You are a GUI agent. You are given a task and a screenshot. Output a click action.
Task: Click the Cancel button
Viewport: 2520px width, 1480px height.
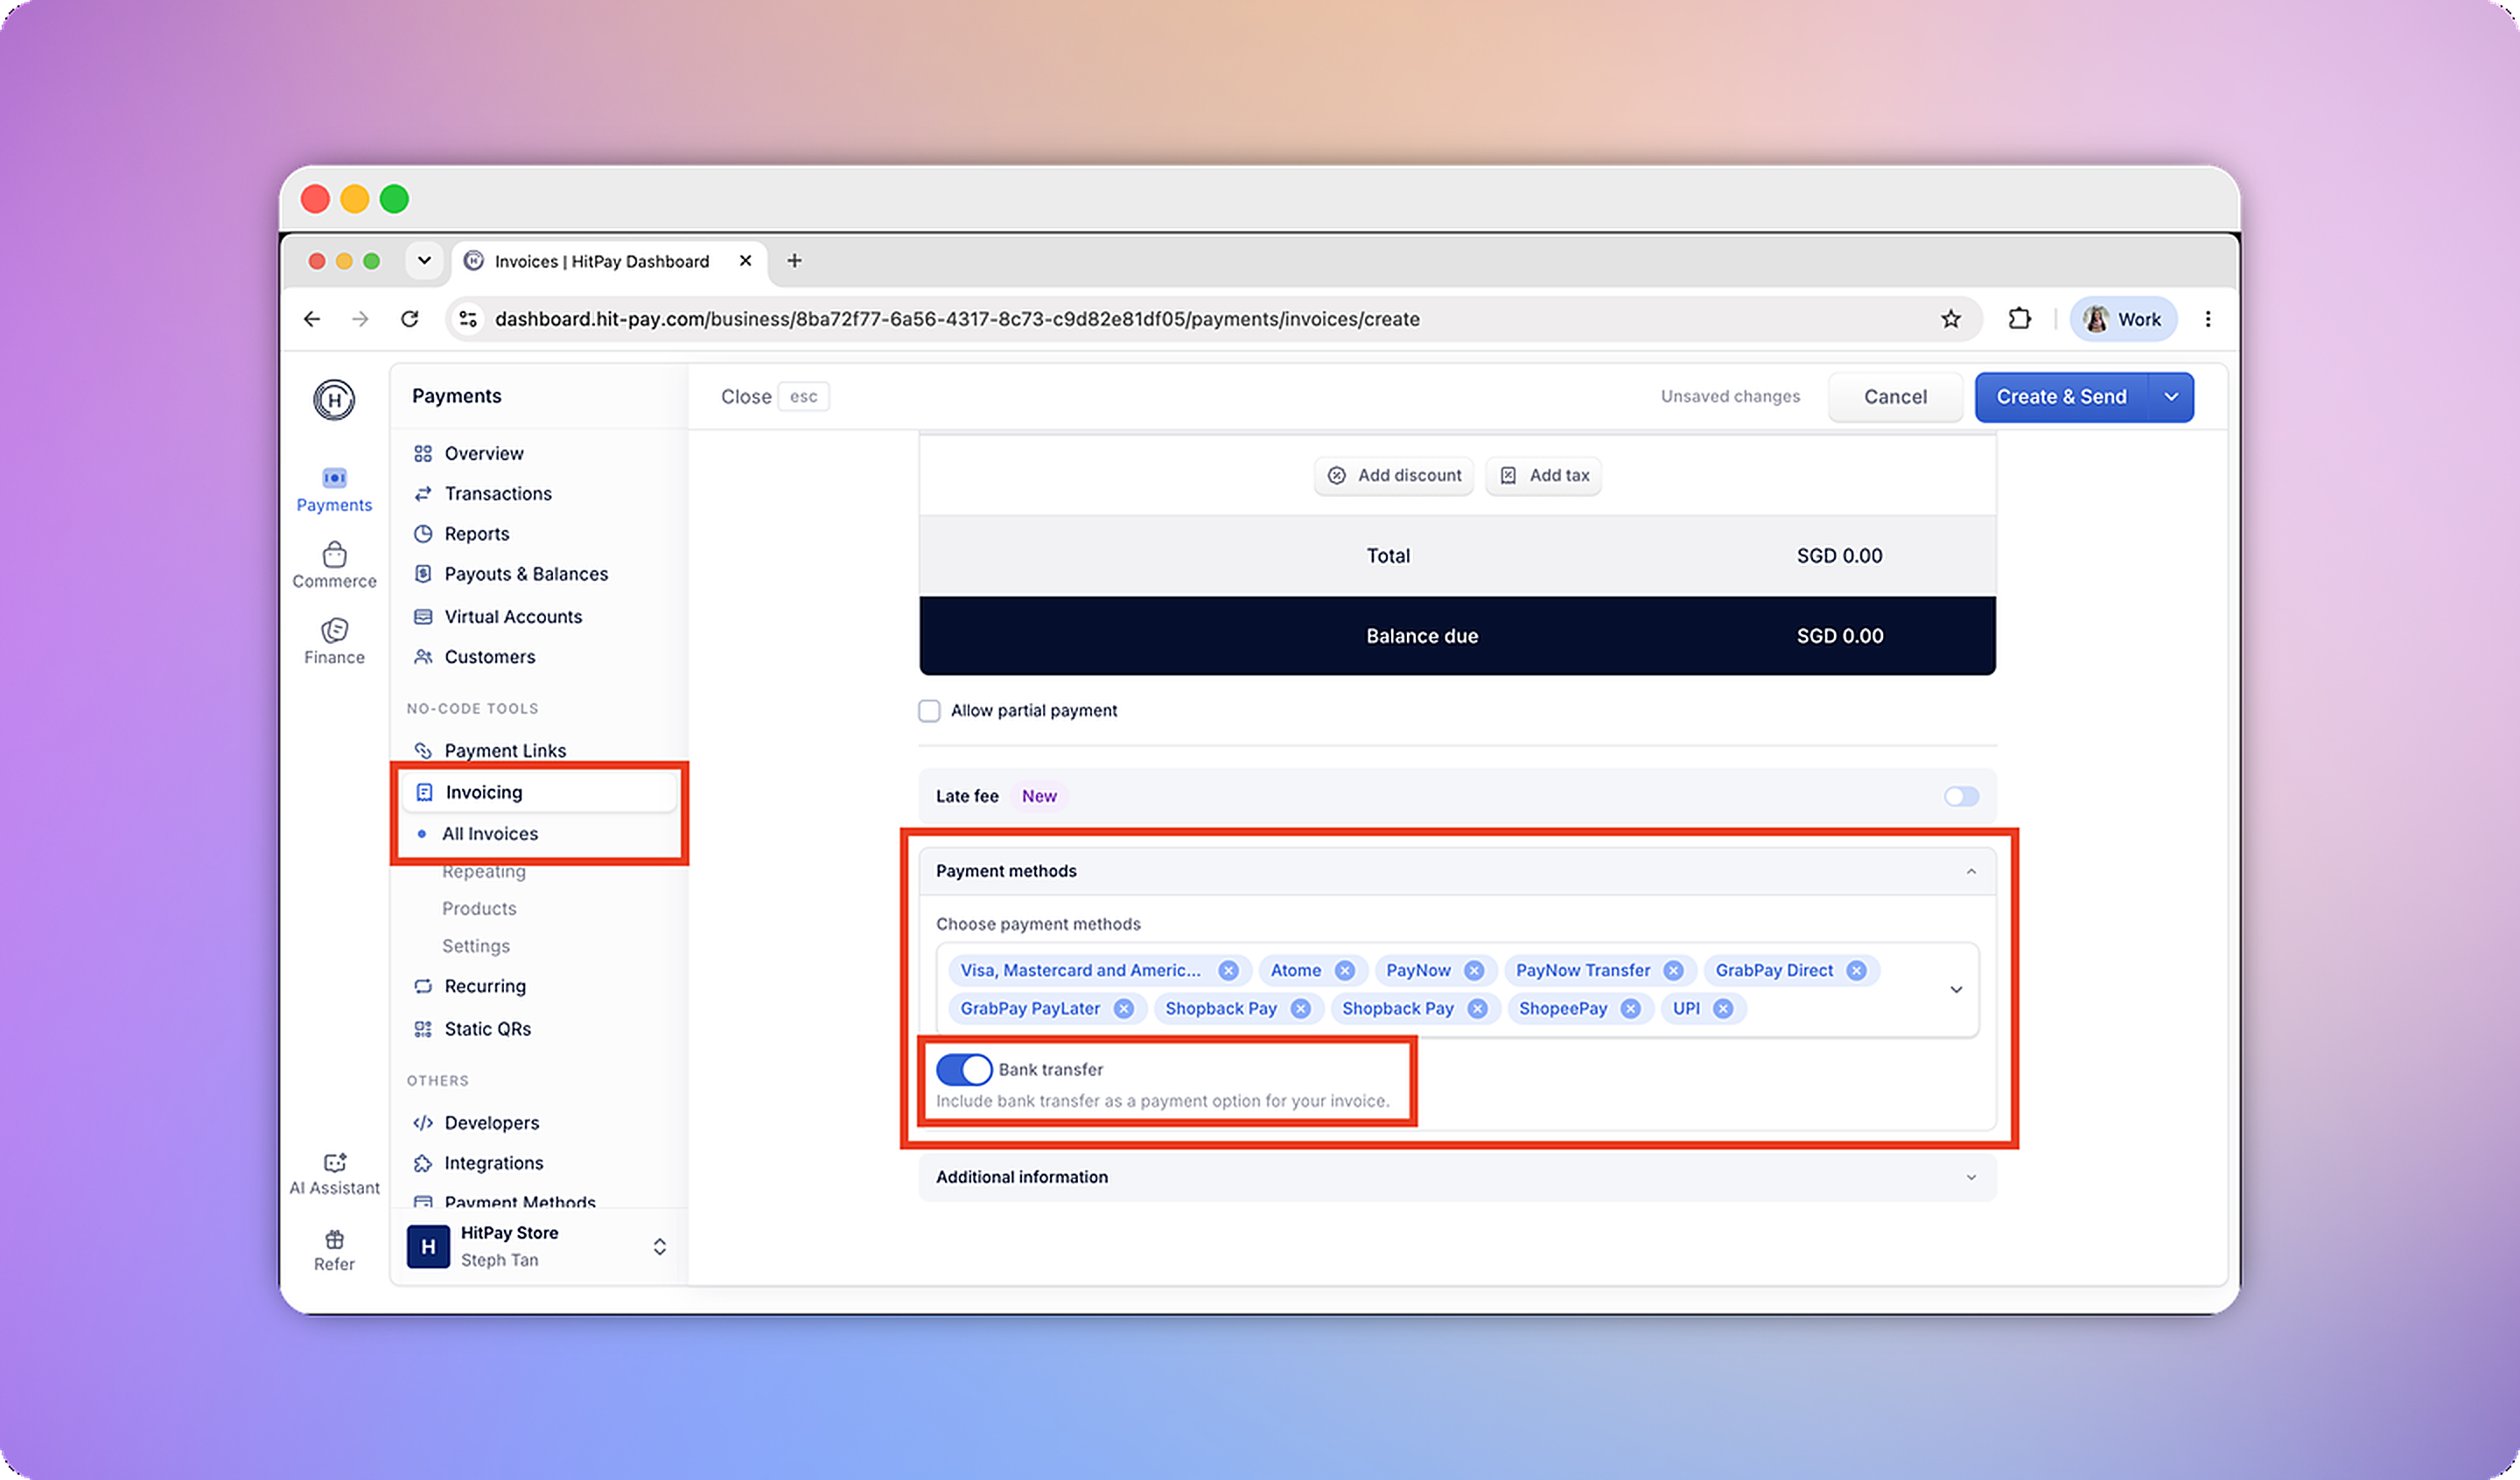[x=1895, y=397]
